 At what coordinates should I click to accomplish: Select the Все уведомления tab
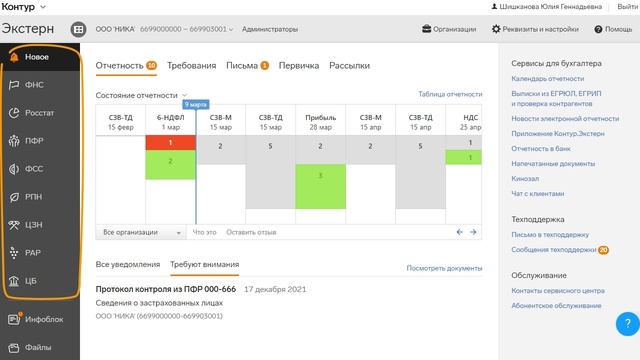click(x=128, y=264)
